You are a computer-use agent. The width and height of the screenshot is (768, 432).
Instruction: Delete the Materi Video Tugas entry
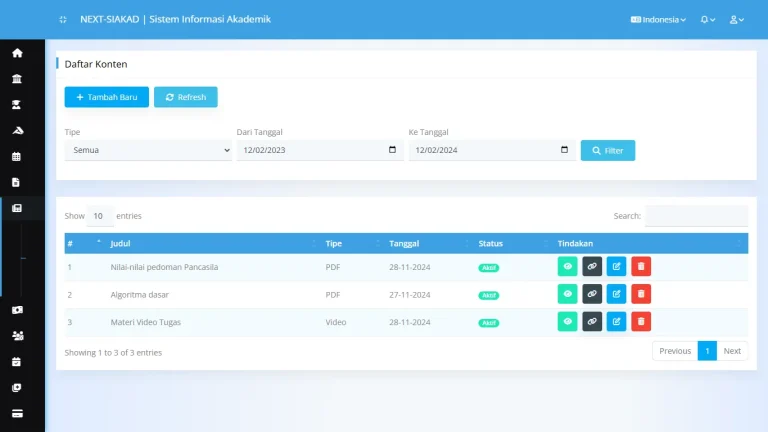641,321
